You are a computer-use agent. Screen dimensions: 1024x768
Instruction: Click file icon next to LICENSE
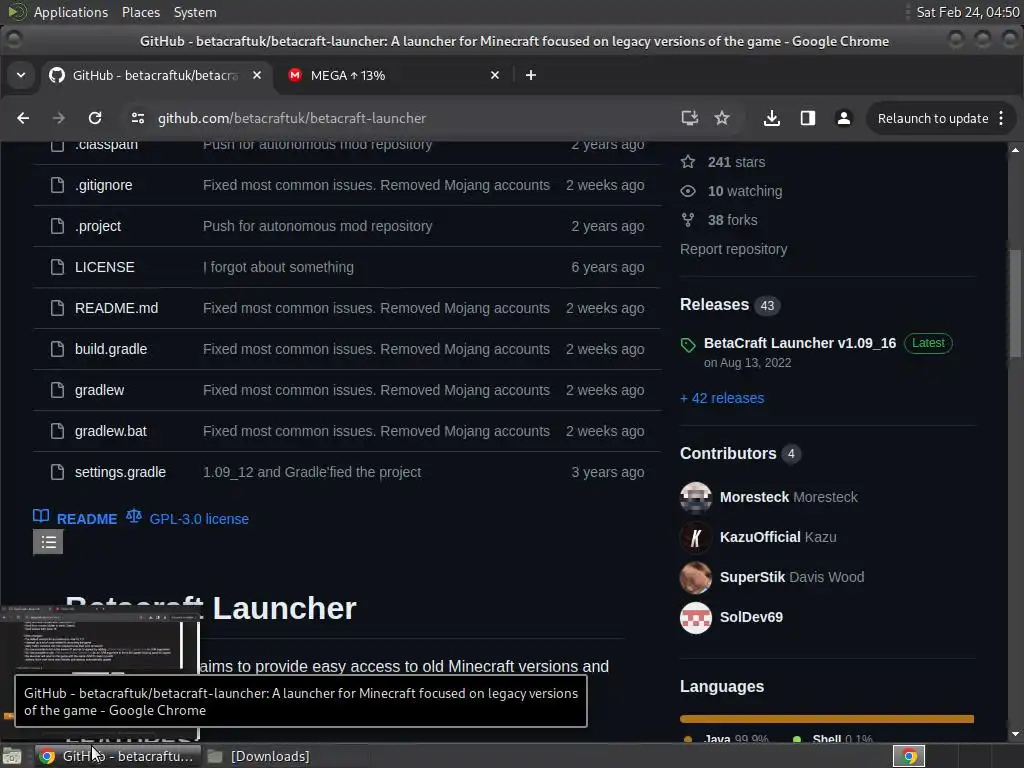pos(57,267)
